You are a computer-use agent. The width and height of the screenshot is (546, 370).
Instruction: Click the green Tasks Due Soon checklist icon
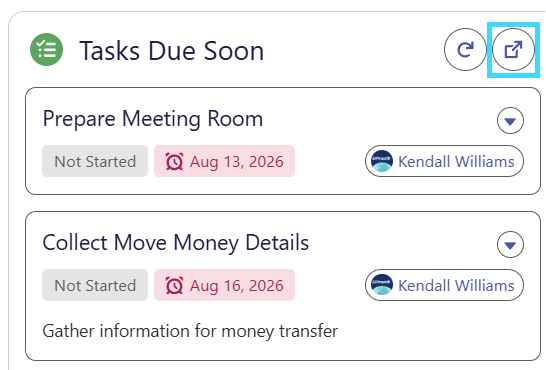(46, 49)
